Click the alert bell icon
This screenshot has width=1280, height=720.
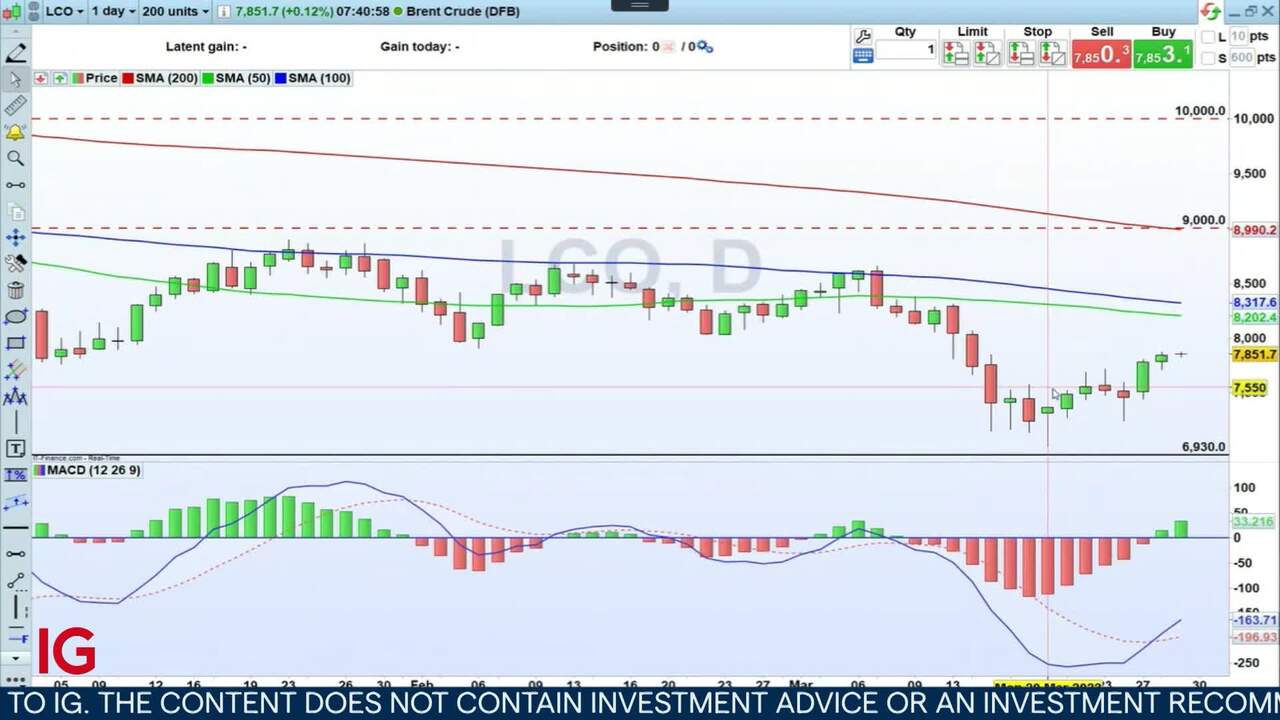click(x=16, y=132)
